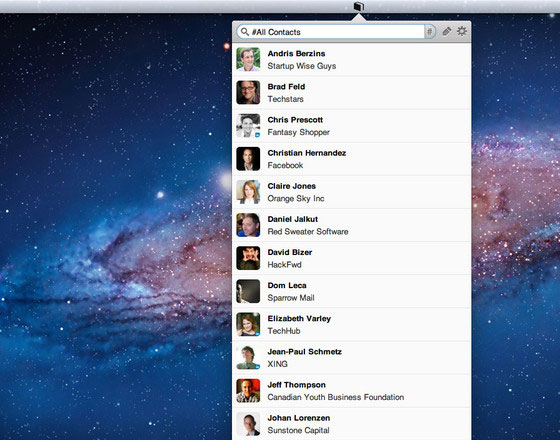Screen dimensions: 560x440
Task: Open settings with the gear icon
Action: tap(462, 31)
